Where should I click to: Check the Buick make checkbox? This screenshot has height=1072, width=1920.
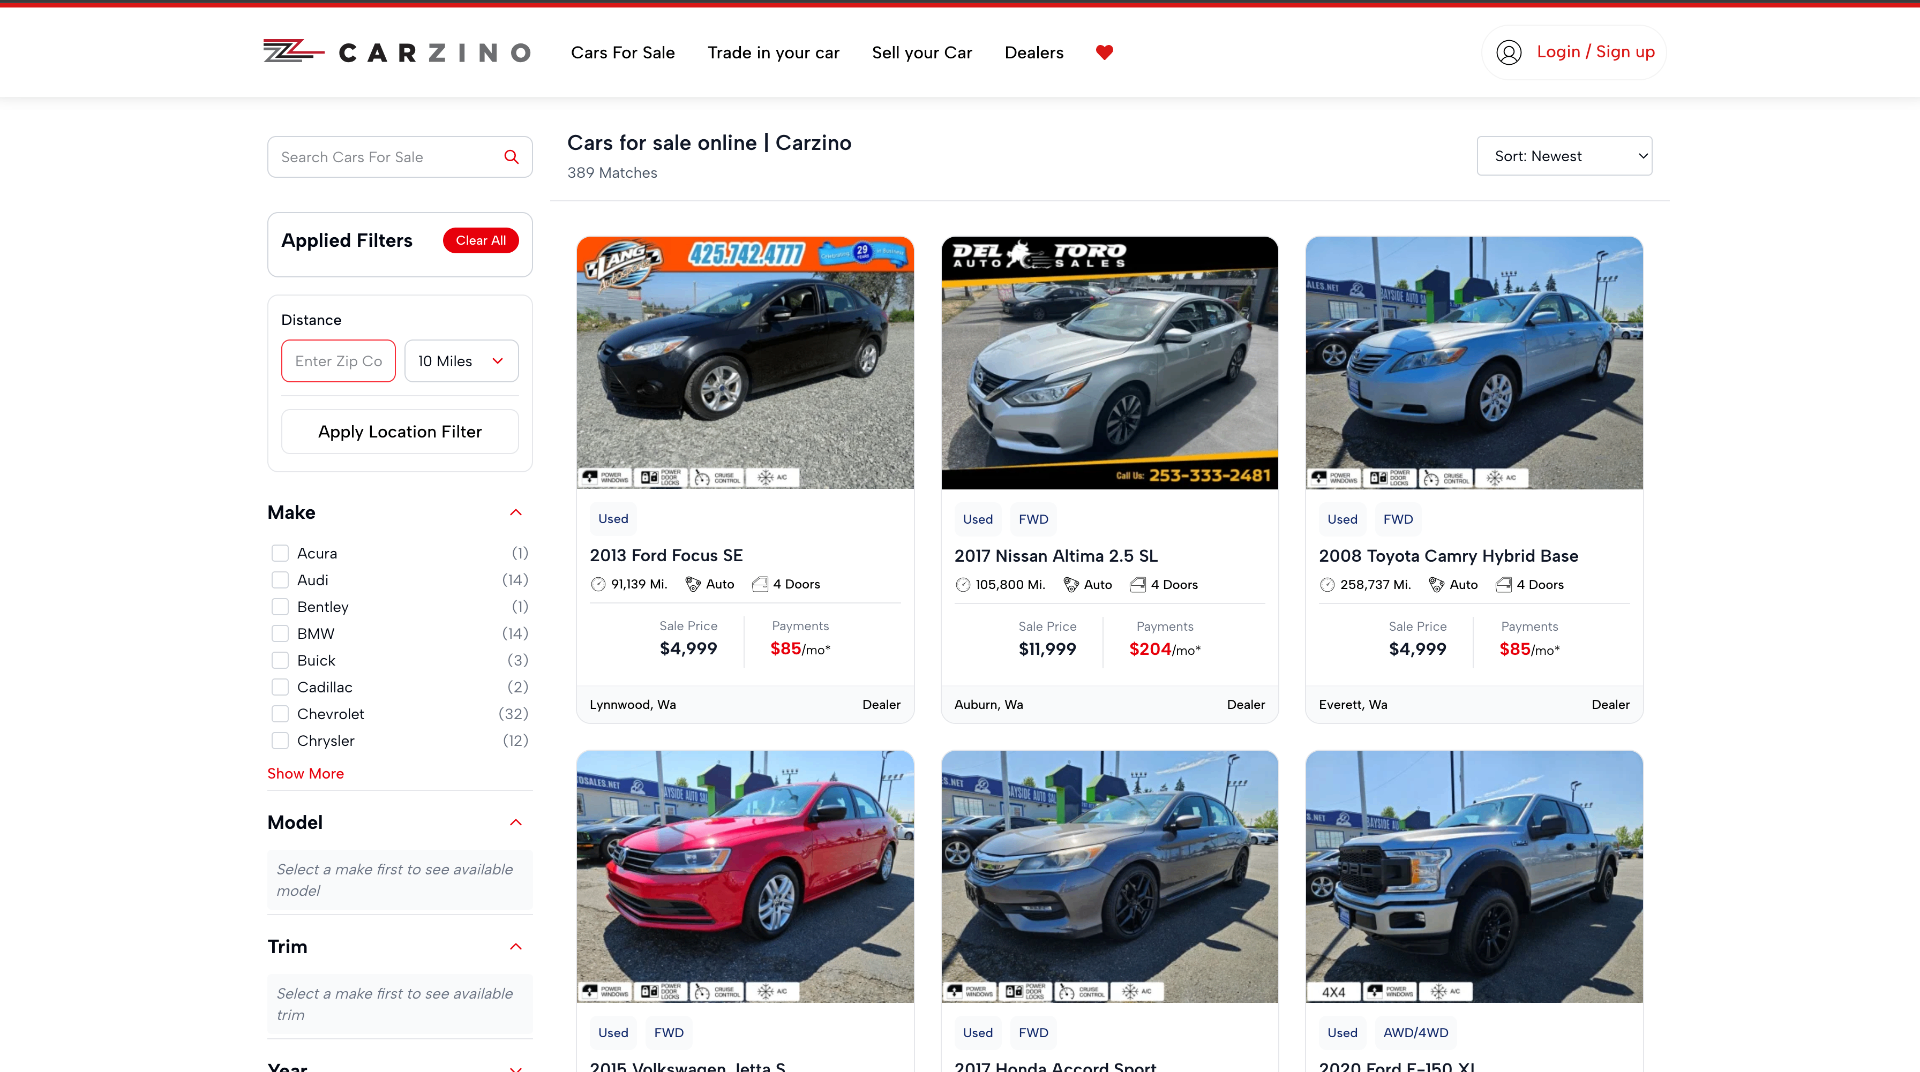[x=280, y=661]
